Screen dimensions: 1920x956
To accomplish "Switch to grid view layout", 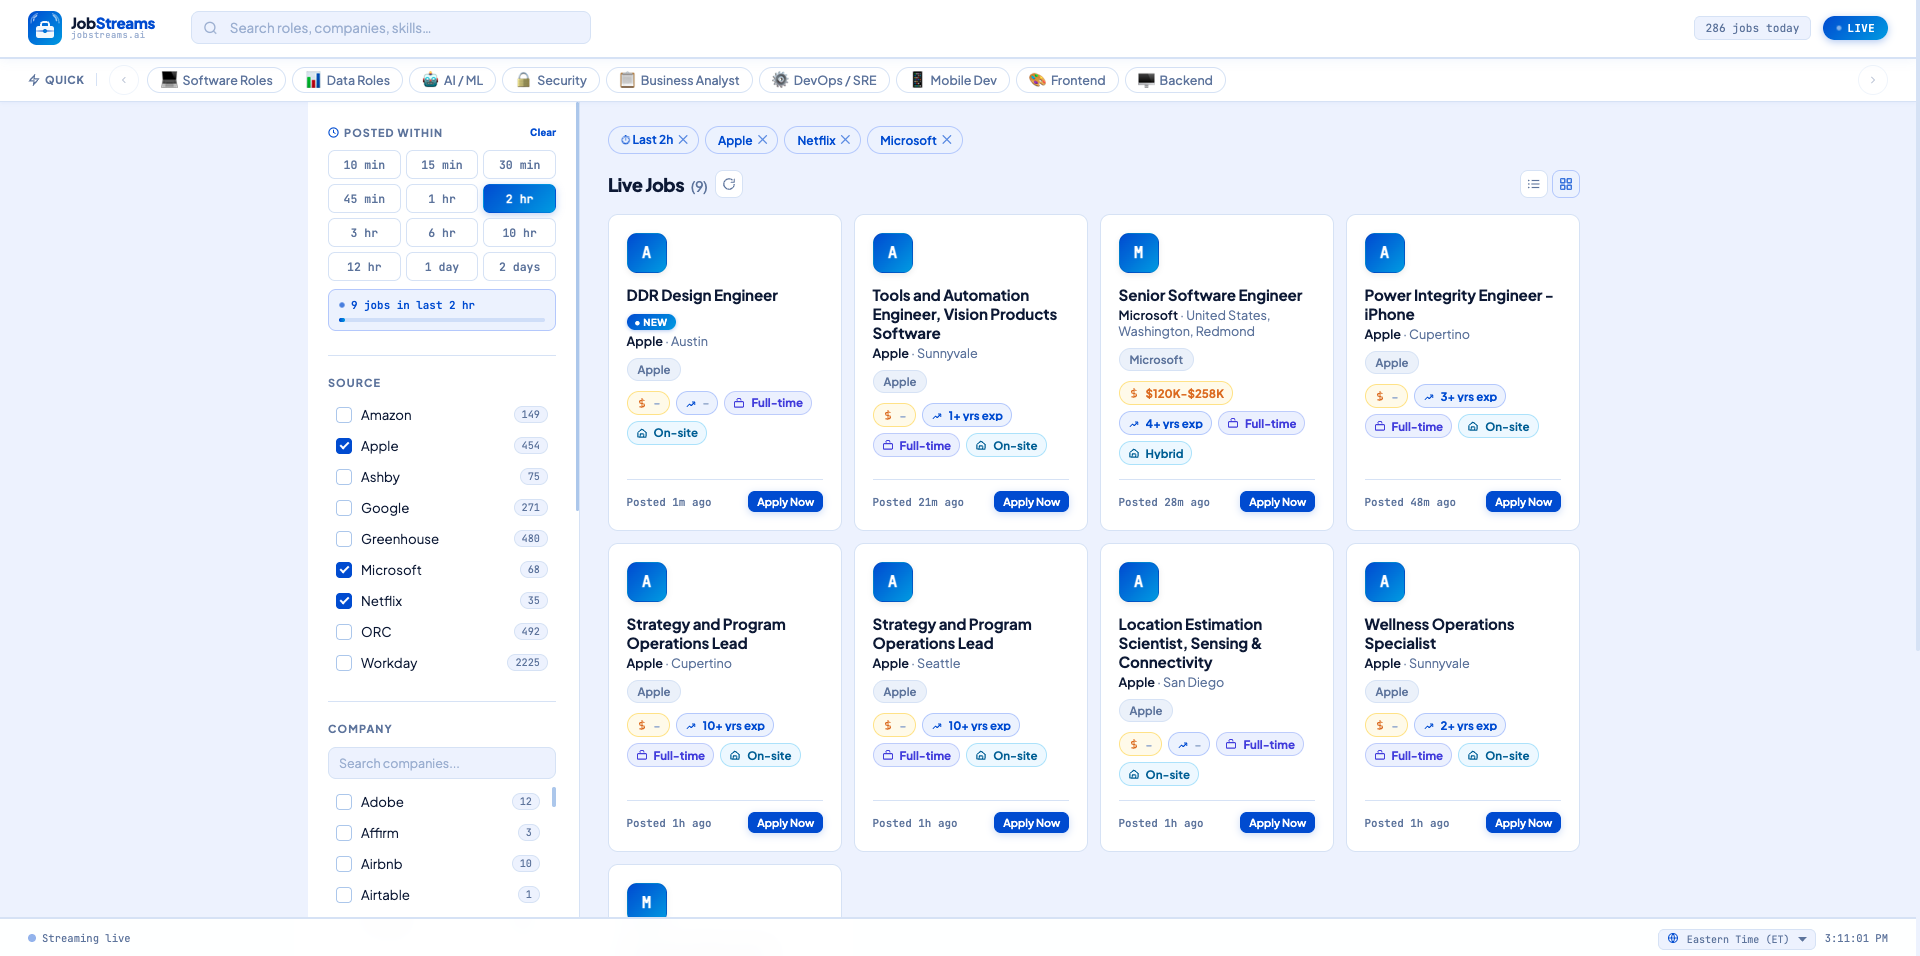I will click(1566, 184).
